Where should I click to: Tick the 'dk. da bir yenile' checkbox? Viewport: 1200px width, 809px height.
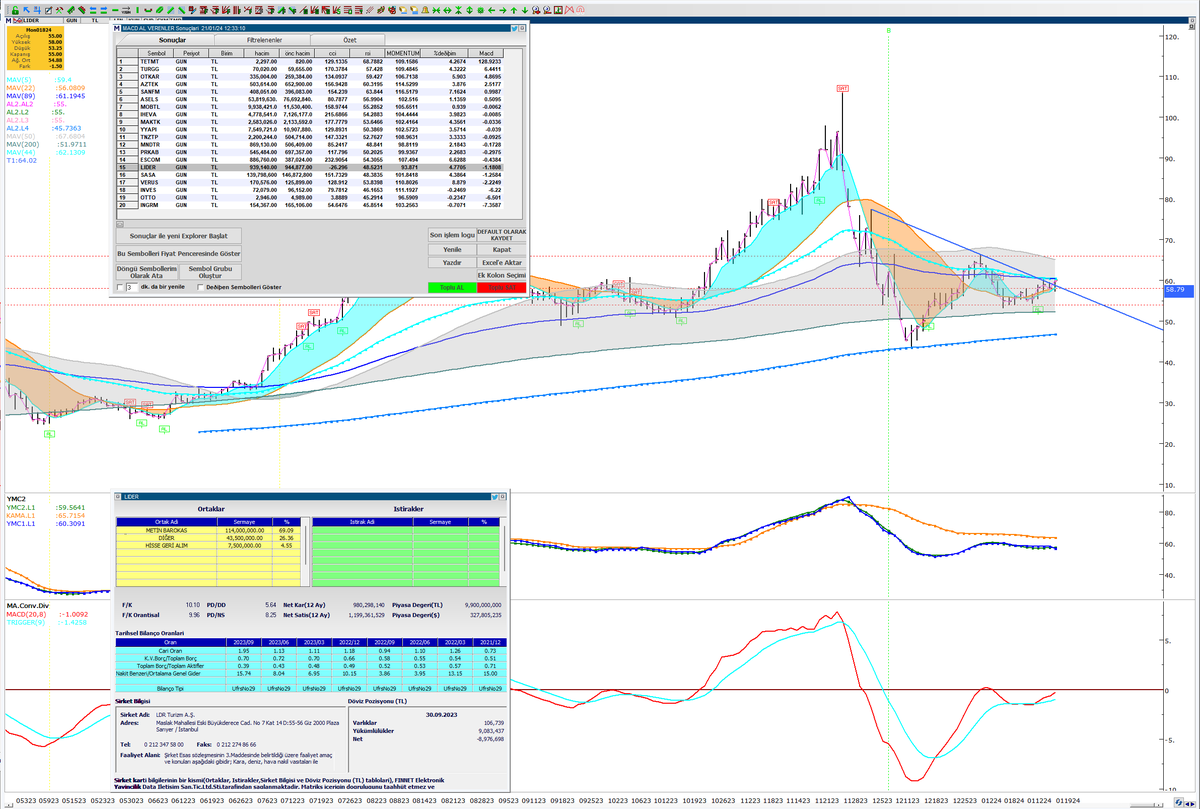[x=119, y=287]
